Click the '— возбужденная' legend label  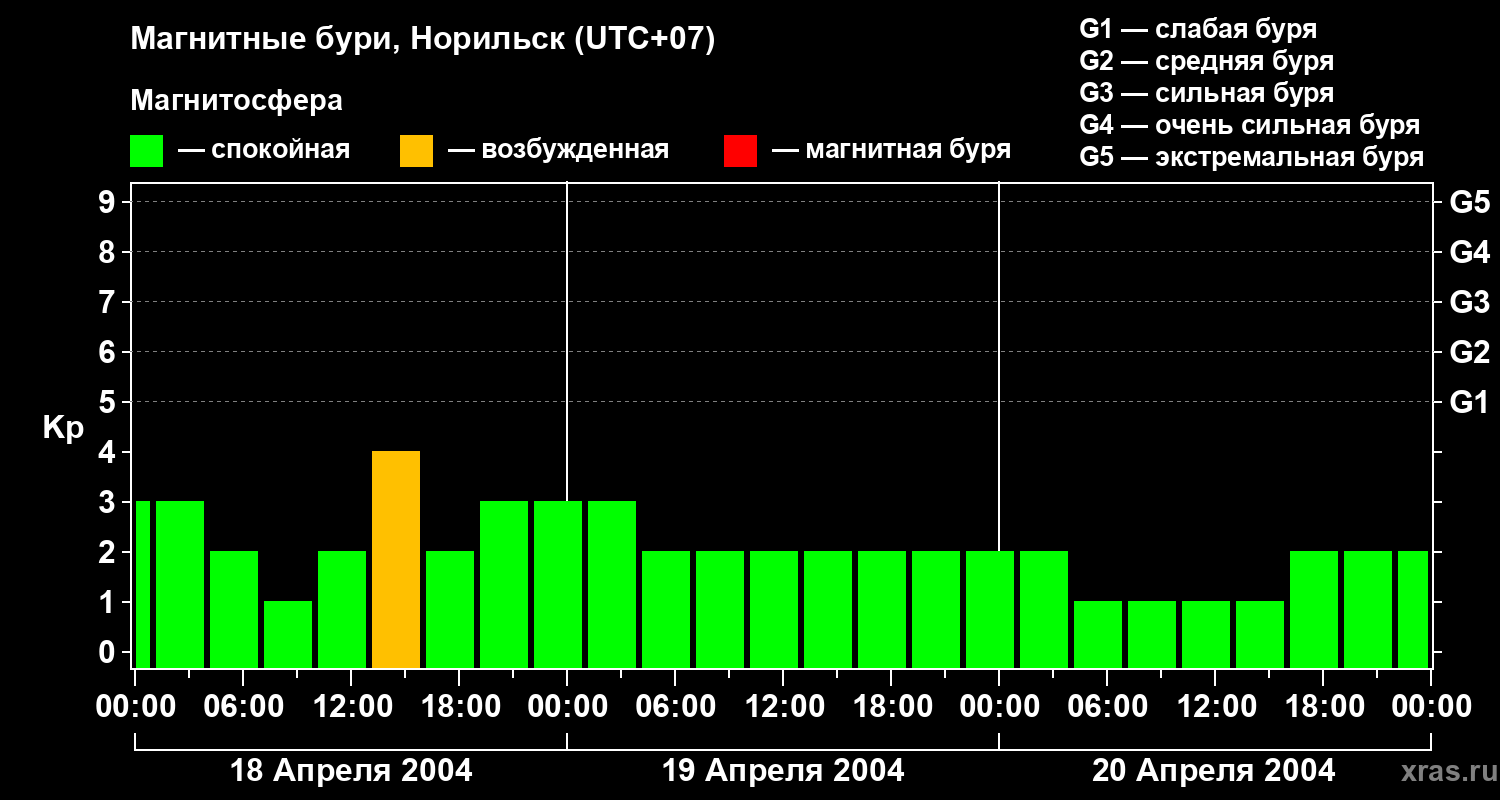(x=558, y=151)
